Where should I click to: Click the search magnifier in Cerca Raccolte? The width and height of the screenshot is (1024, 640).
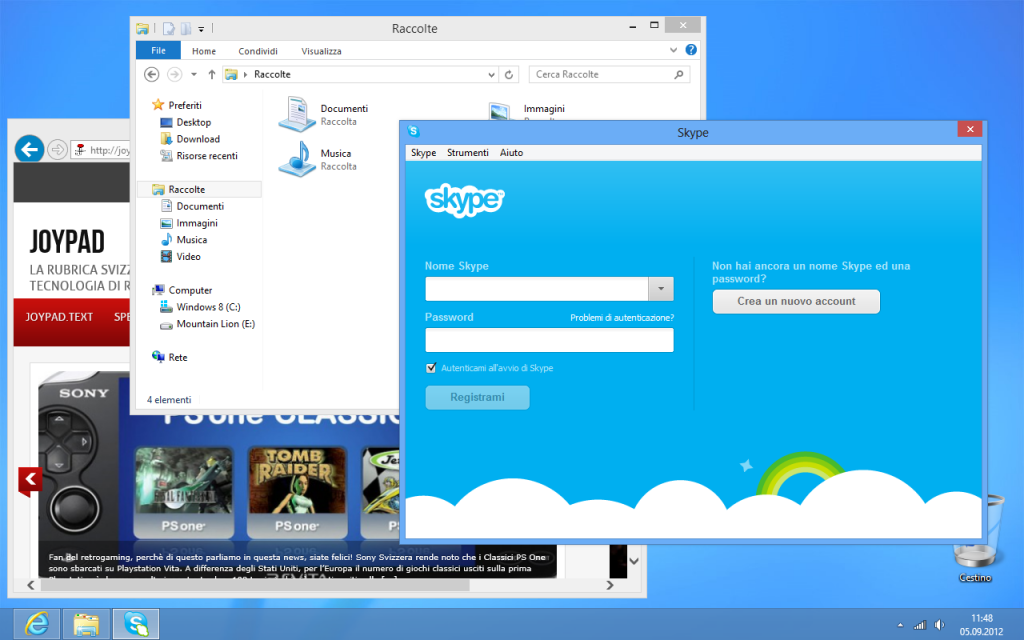coord(679,74)
